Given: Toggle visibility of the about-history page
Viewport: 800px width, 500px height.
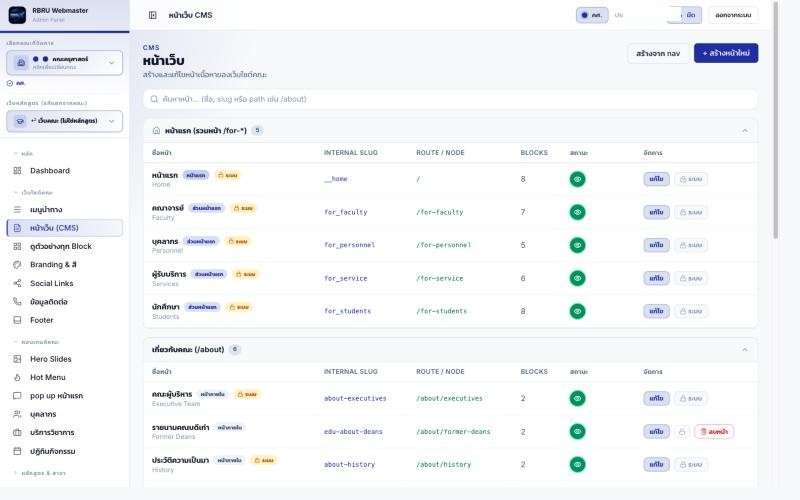Looking at the screenshot, I should click(577, 464).
